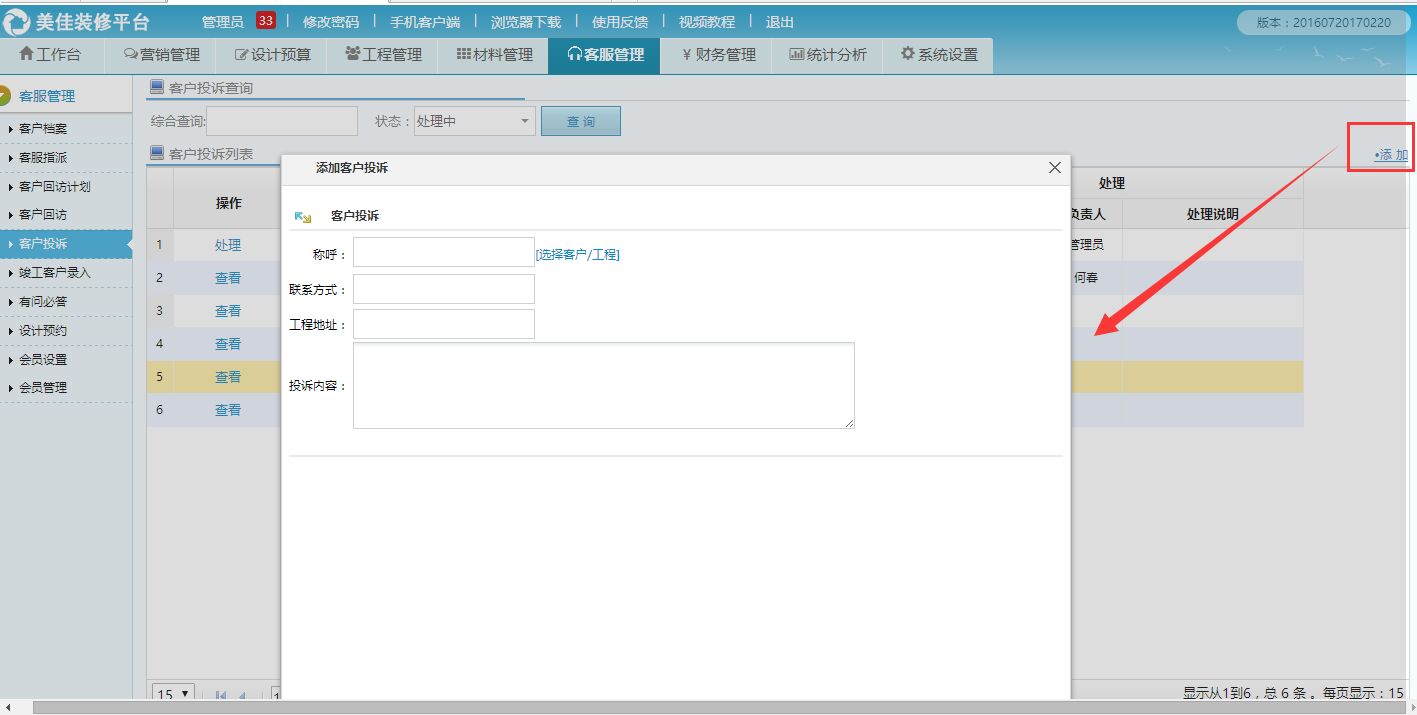This screenshot has width=1417, height=715.
Task: Click the 添加 link on the right
Action: 1390,155
